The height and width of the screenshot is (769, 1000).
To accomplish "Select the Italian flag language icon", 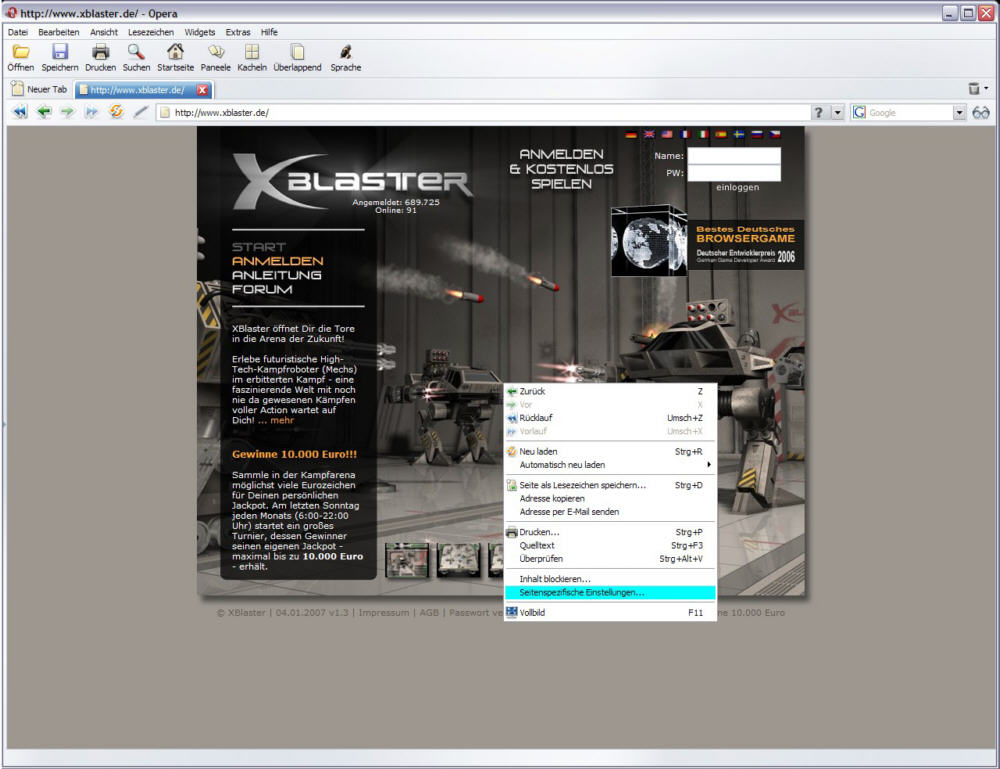I will coord(703,135).
